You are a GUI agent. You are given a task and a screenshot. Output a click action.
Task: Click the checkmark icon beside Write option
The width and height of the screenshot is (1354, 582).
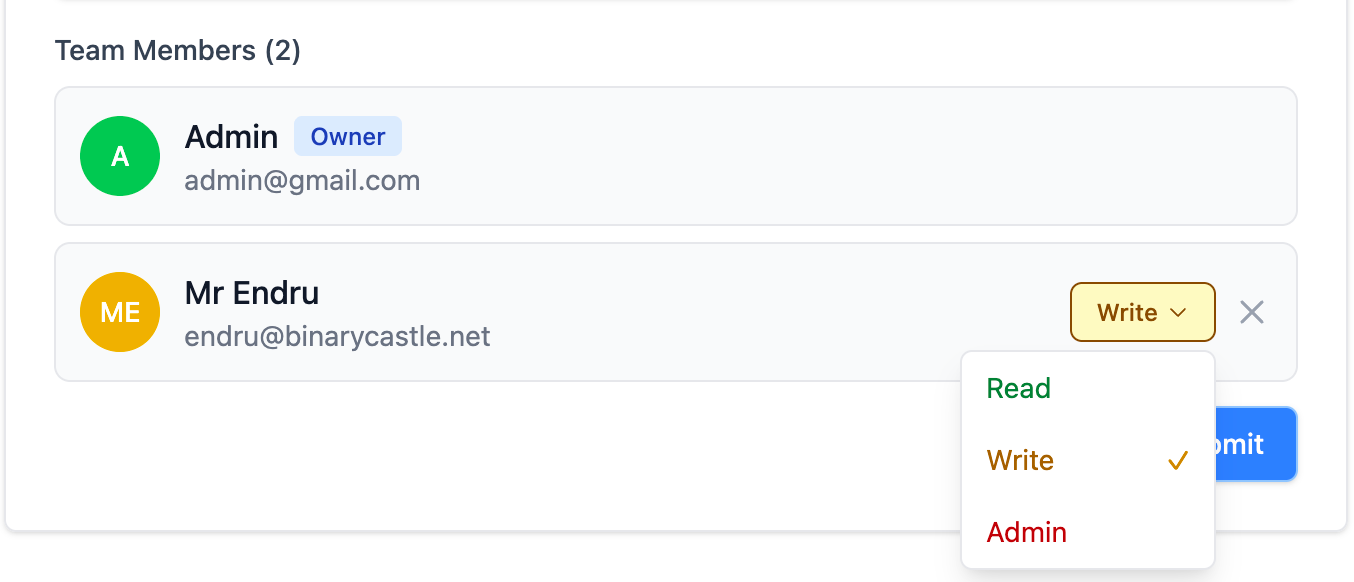coord(1178,460)
